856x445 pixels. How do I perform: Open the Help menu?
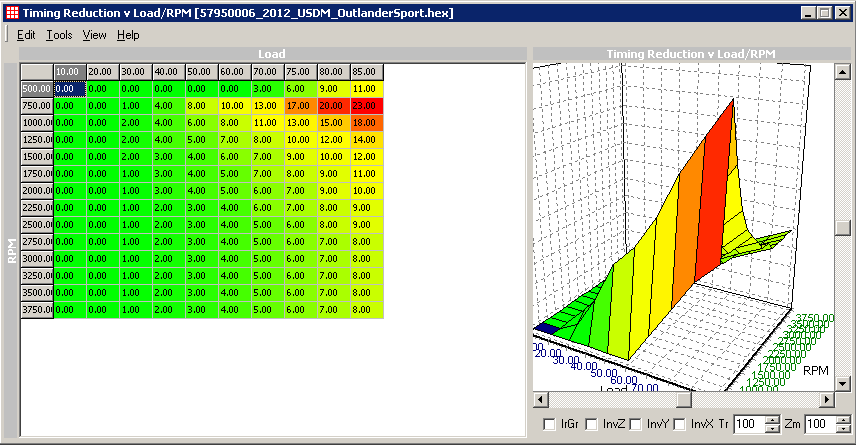click(128, 35)
